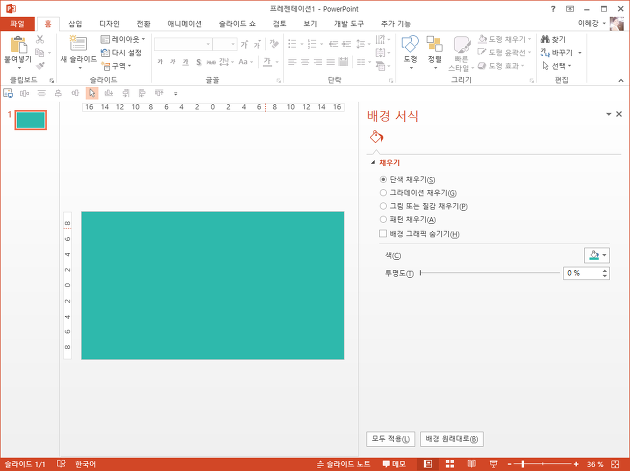Select Pattern fill (패턴 채우기) radio
The image size is (630, 471).
(x=383, y=219)
